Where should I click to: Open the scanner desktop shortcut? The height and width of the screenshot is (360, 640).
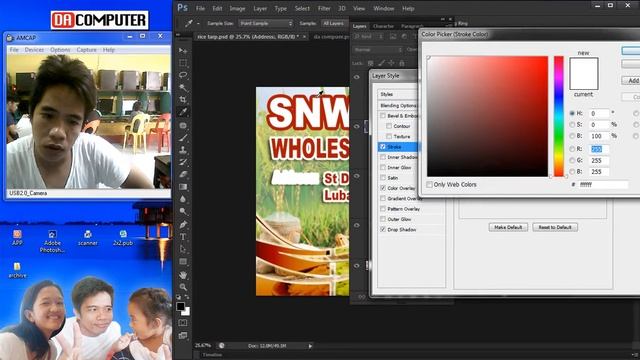[87, 238]
